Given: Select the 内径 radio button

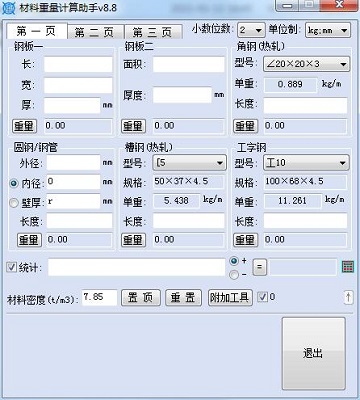Looking at the screenshot, I should click(x=14, y=183).
